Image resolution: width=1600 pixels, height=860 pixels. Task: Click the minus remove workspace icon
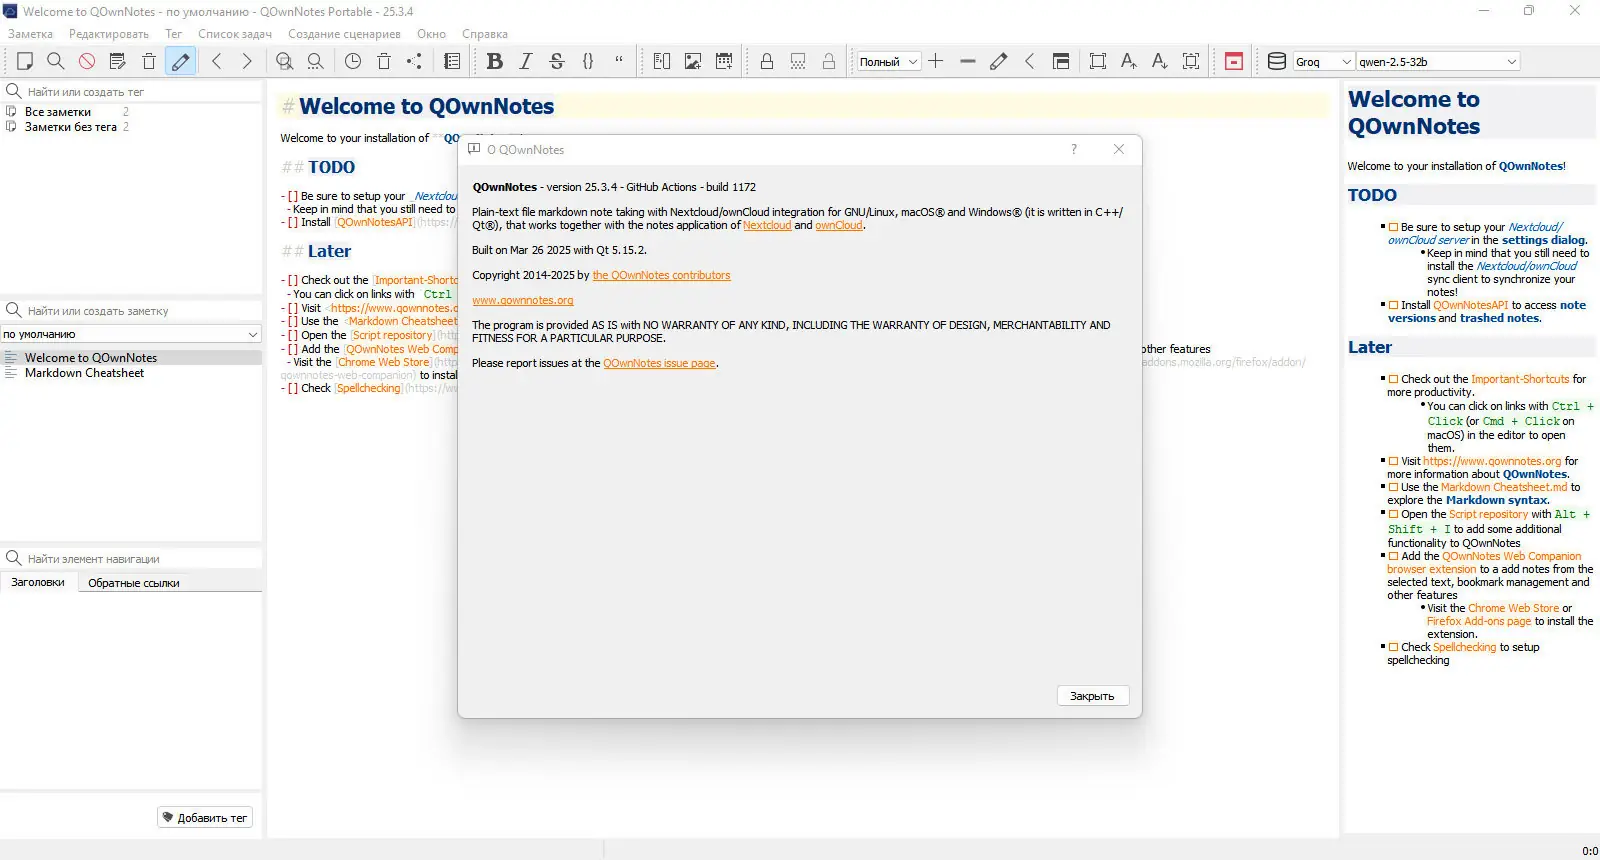point(967,62)
